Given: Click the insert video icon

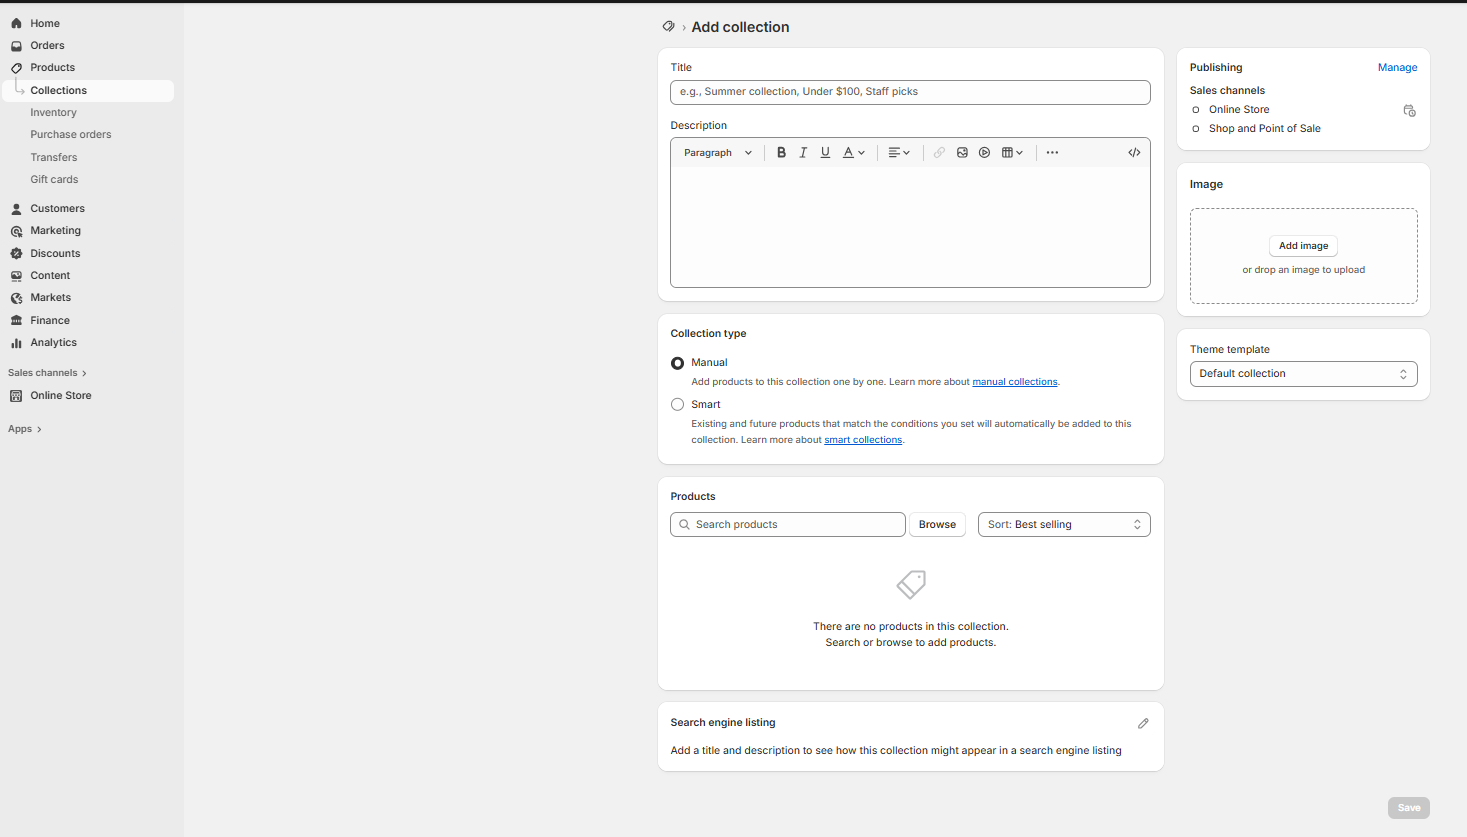Looking at the screenshot, I should pyautogui.click(x=984, y=153).
